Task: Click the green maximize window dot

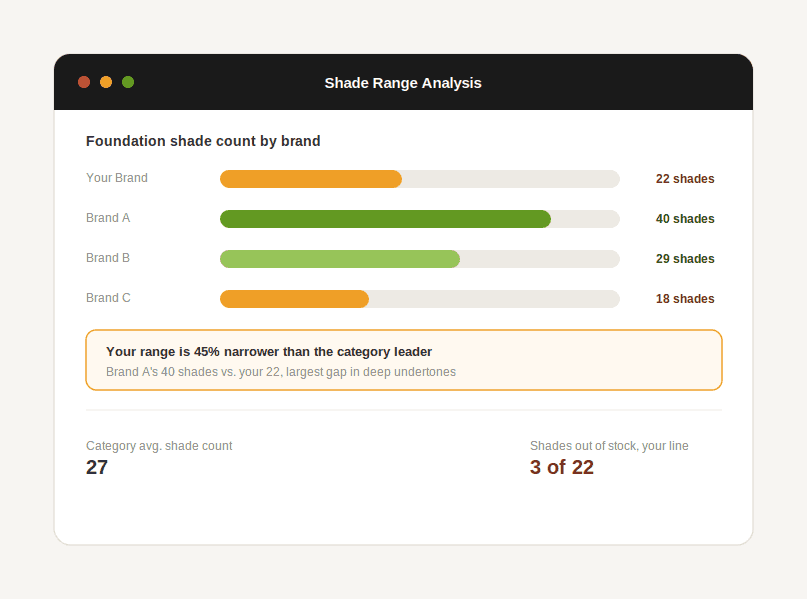Action: pos(128,82)
